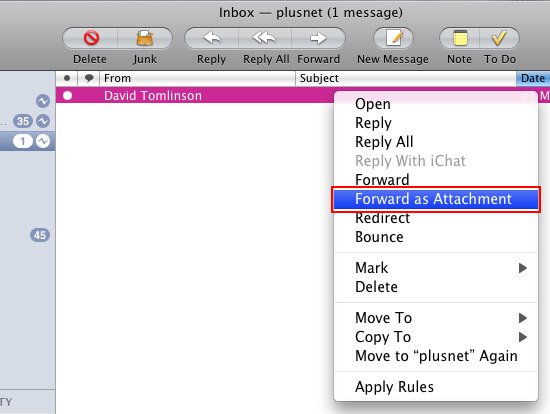Viewport: 550px width, 414px height.
Task: Click the activity icon beside the 1 badge
Action: click(43, 141)
